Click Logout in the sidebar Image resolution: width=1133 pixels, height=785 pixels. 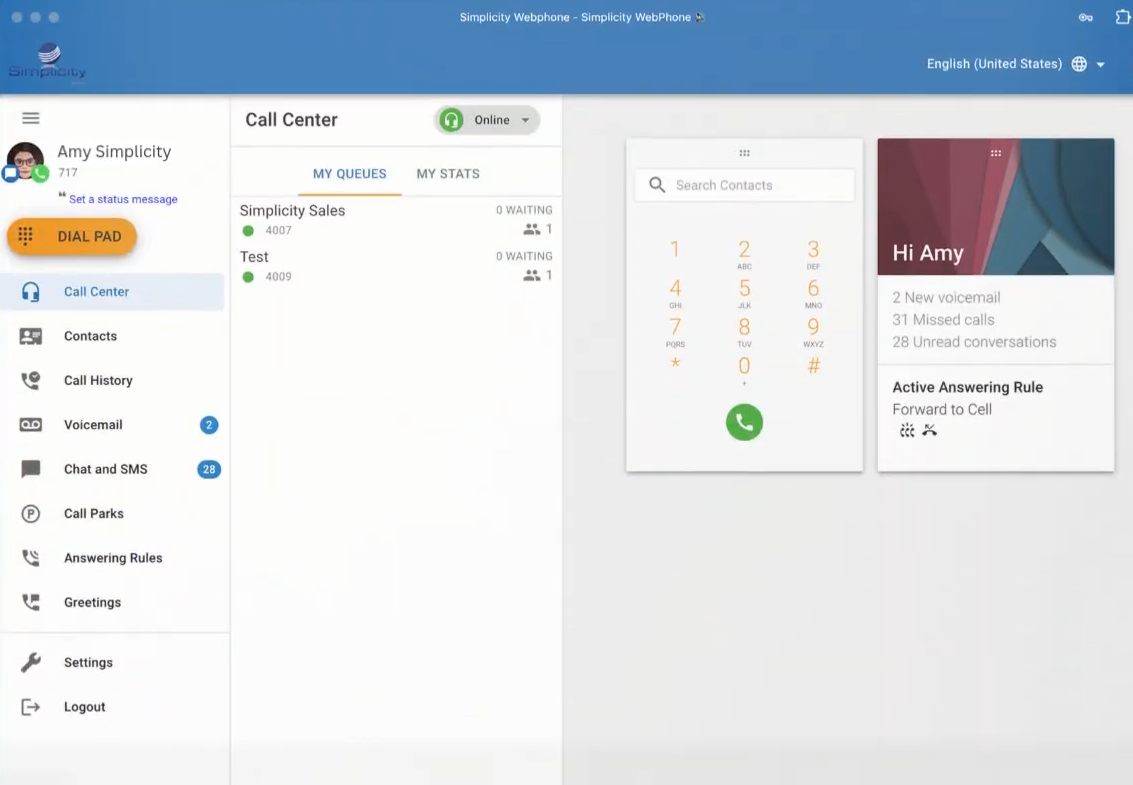point(112,707)
